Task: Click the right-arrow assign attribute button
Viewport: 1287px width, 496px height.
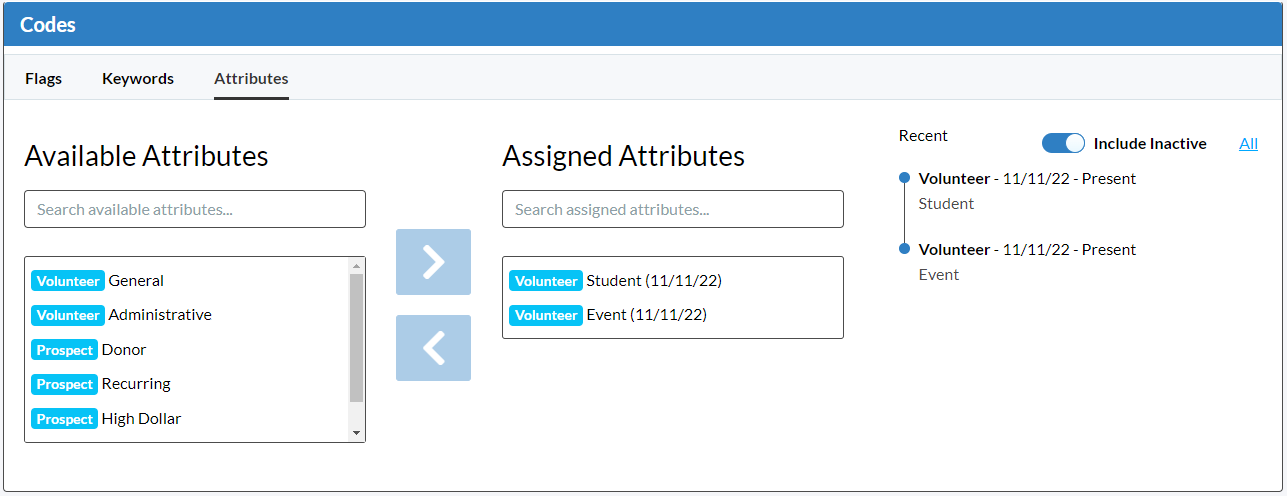Action: [x=433, y=262]
